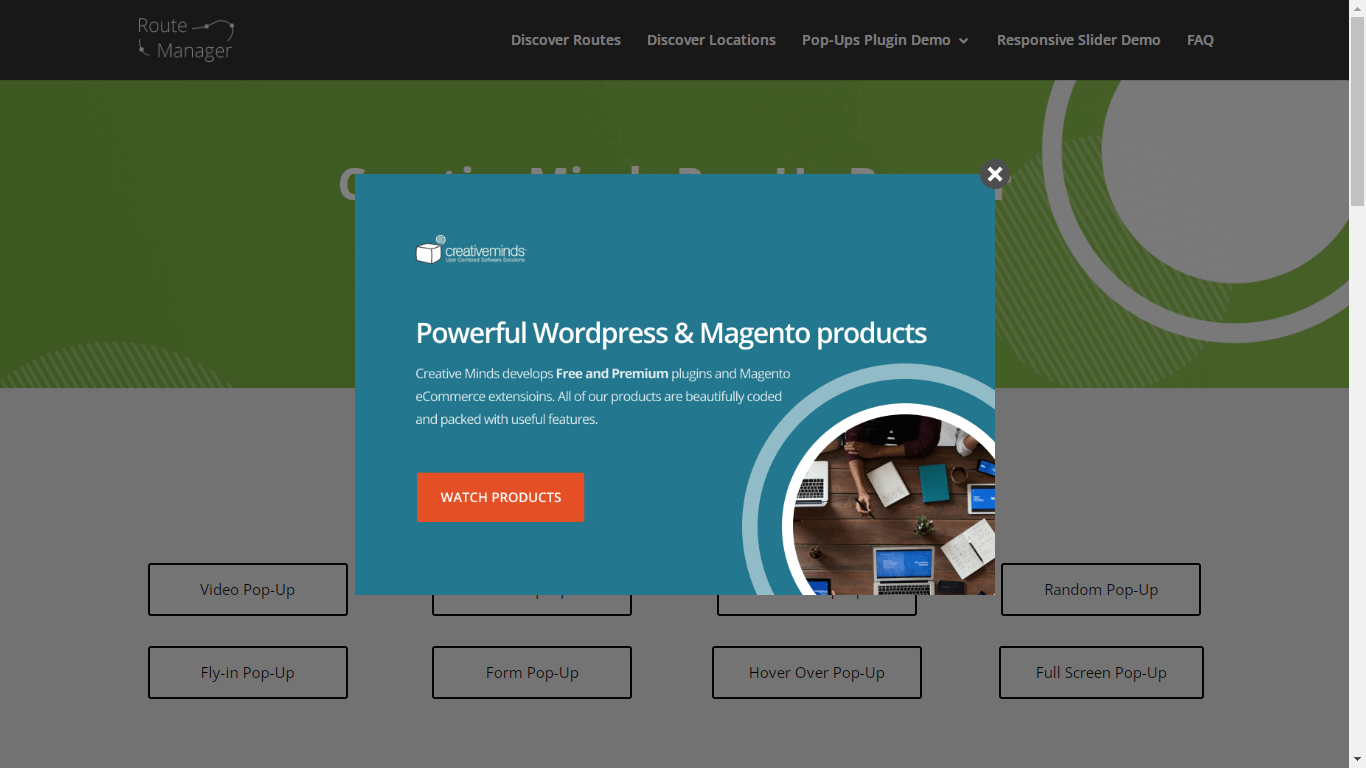1366x768 pixels.
Task: Click the creativeminds logo in popup
Action: 471,250
